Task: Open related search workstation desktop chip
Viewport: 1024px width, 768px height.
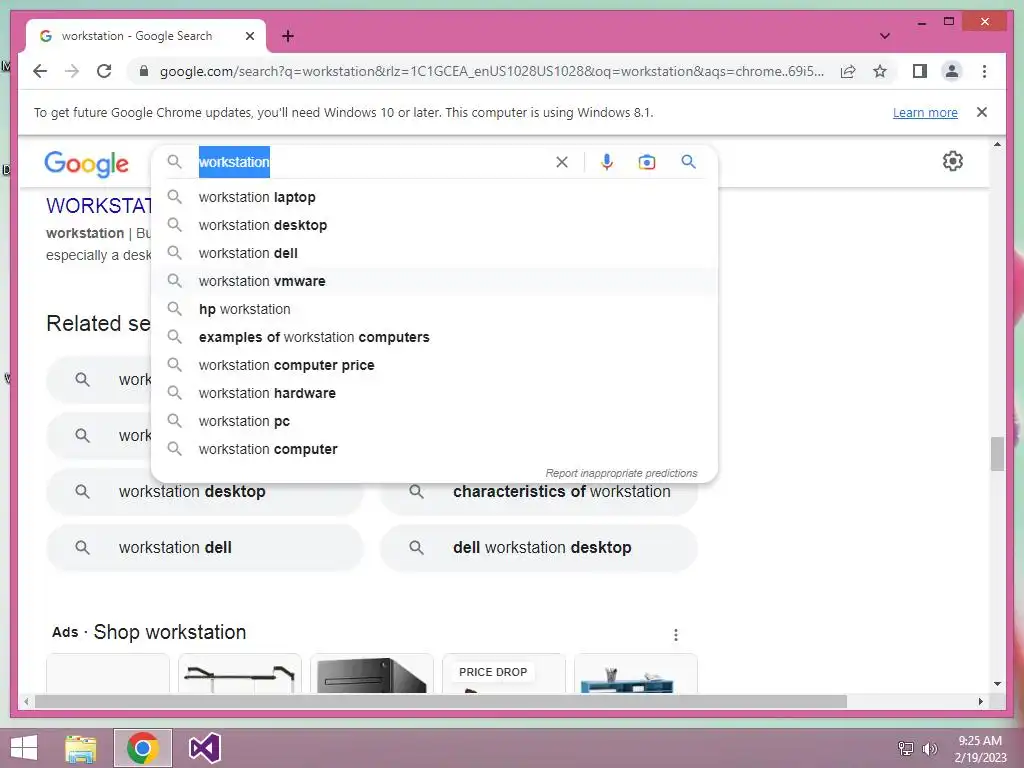Action: click(x=204, y=492)
